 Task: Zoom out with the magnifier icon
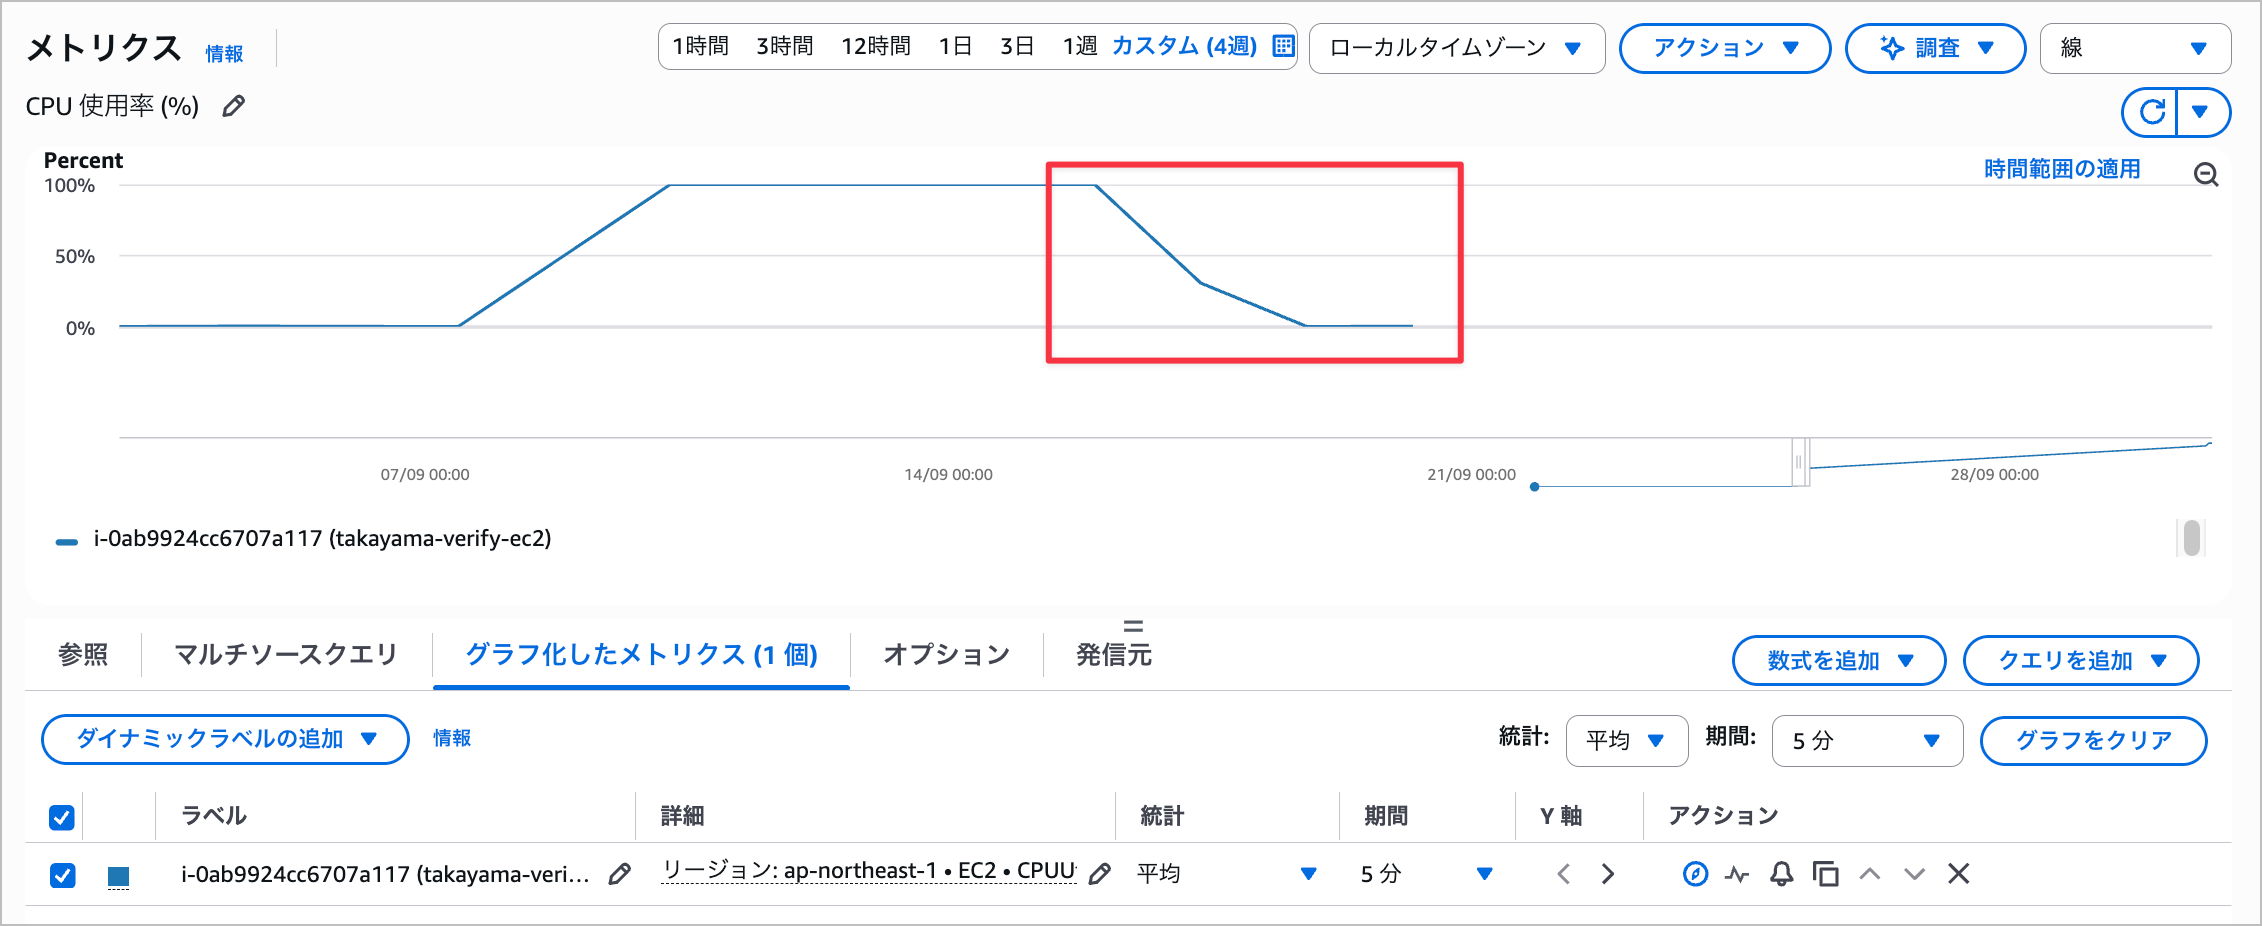point(2206,175)
